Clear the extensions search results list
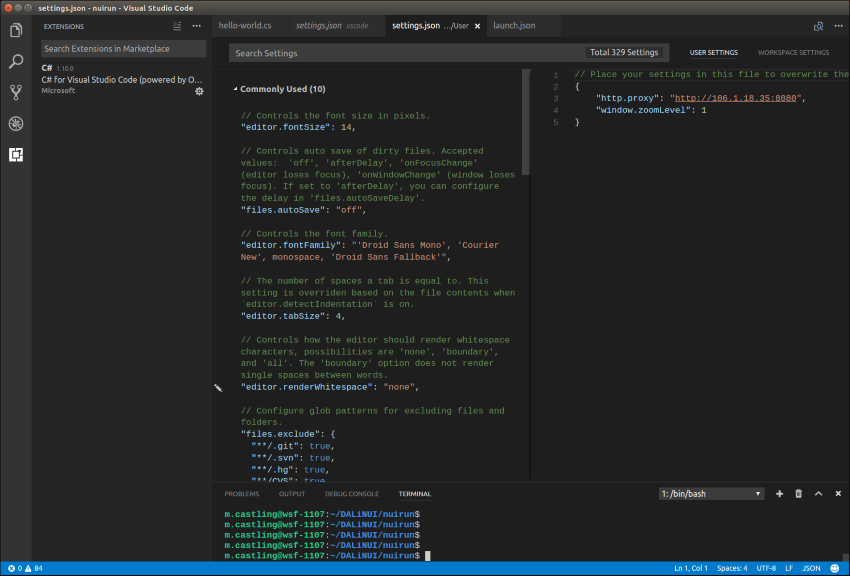 [177, 26]
